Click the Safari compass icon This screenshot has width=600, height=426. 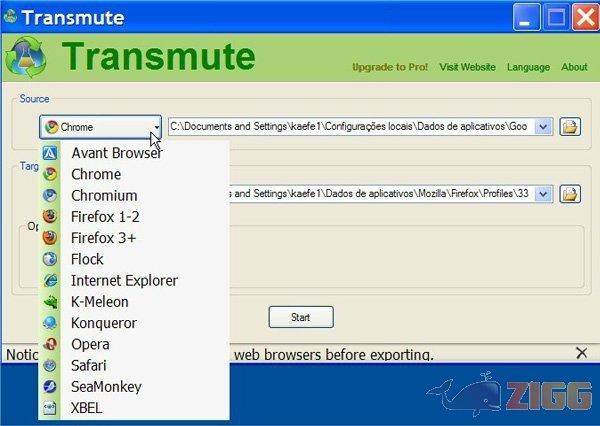point(50,366)
